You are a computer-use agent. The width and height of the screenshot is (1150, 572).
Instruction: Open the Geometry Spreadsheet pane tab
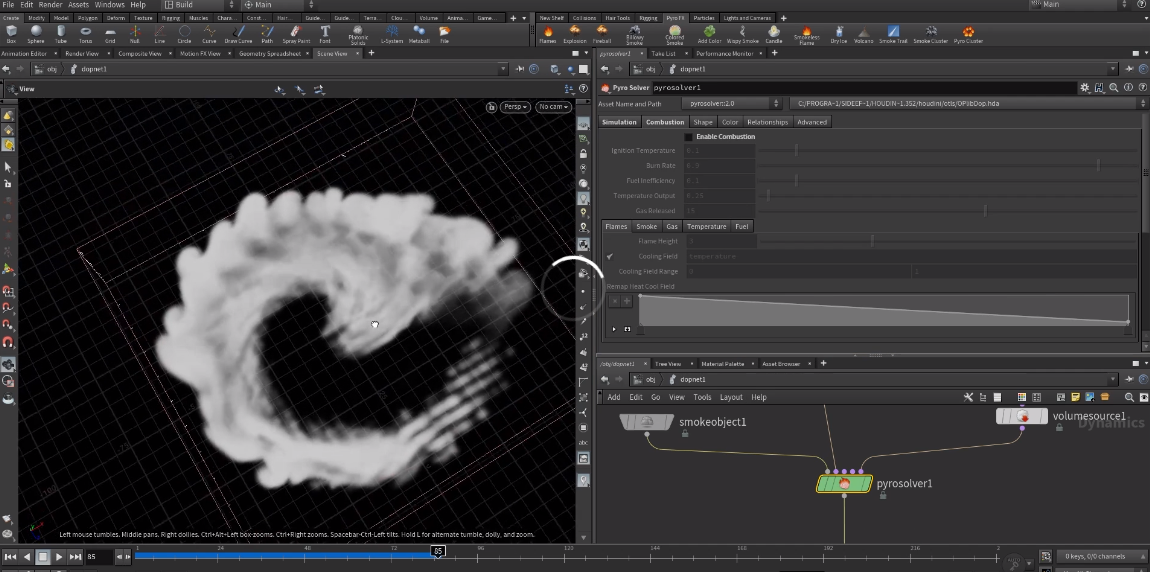(269, 53)
